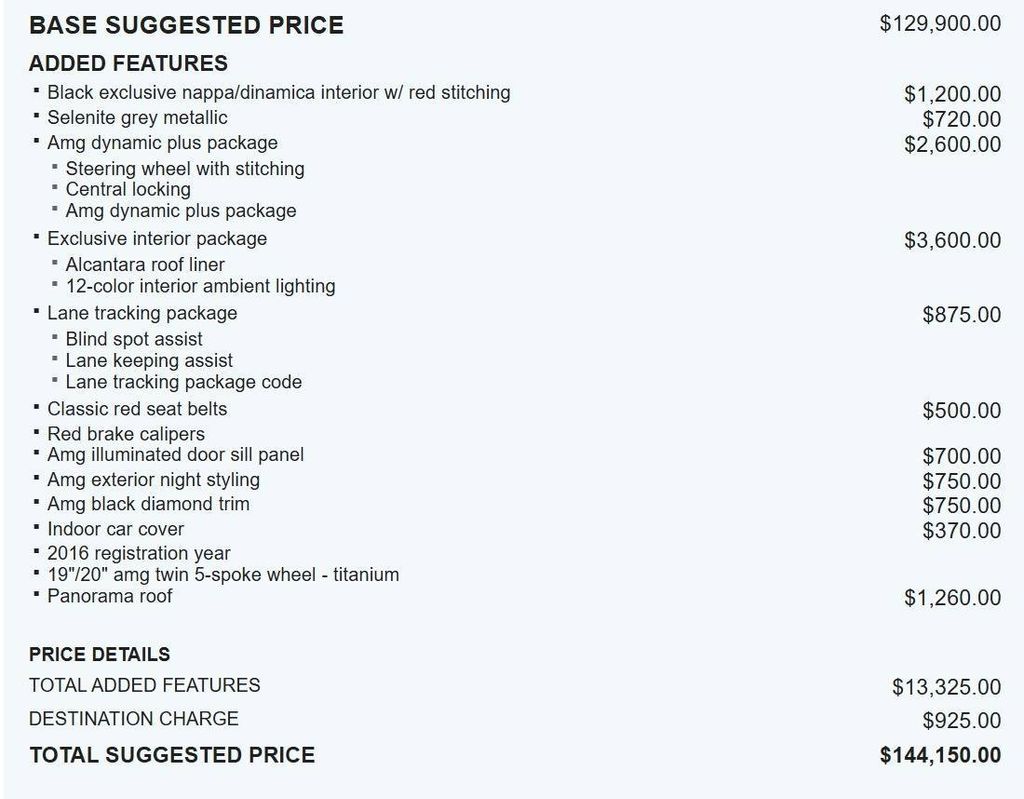Screen dimensions: 1024x799
Task: Select the Total Added Features label
Action: coord(145,685)
